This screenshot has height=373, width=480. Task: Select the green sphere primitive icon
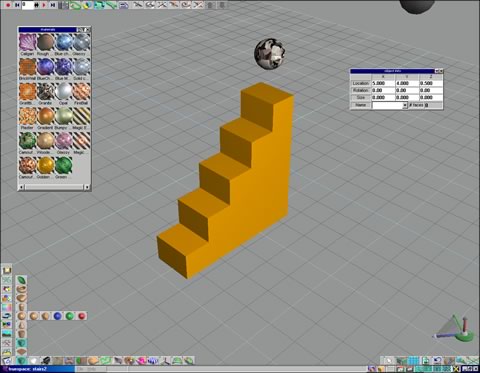(70, 316)
